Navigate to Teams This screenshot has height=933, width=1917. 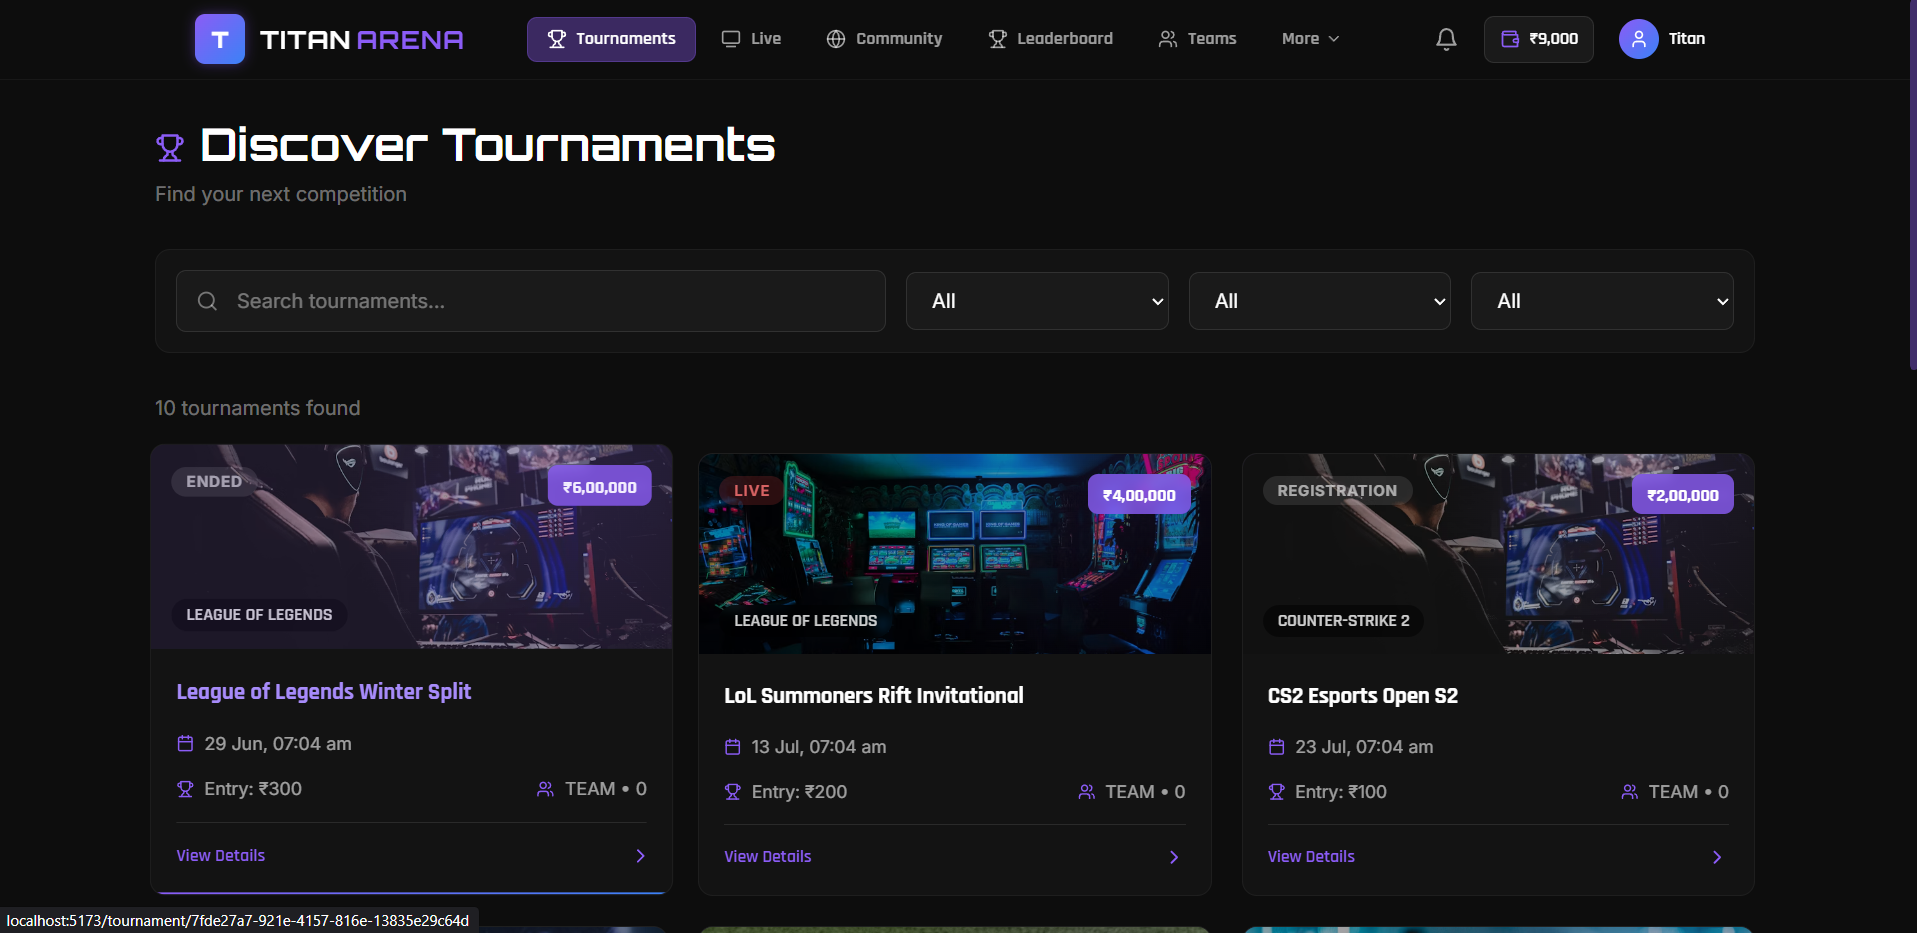pos(1197,39)
